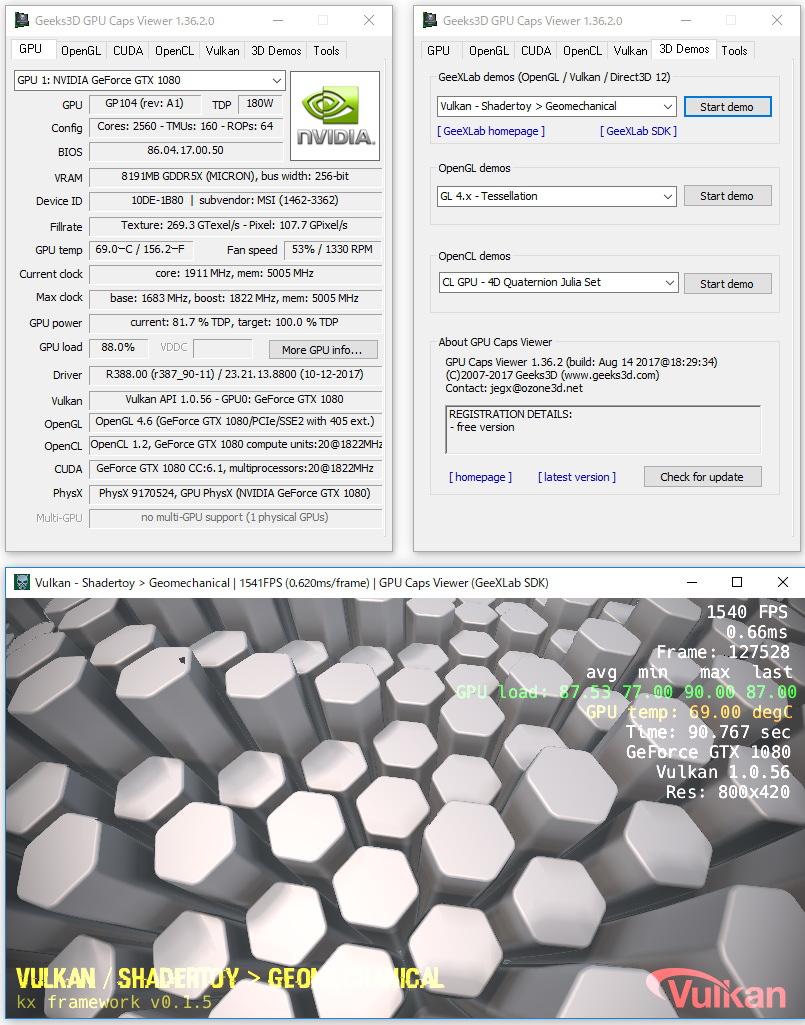Viewport: 805px width, 1025px height.
Task: Click the Multi-GPU support field
Action: 235,518
